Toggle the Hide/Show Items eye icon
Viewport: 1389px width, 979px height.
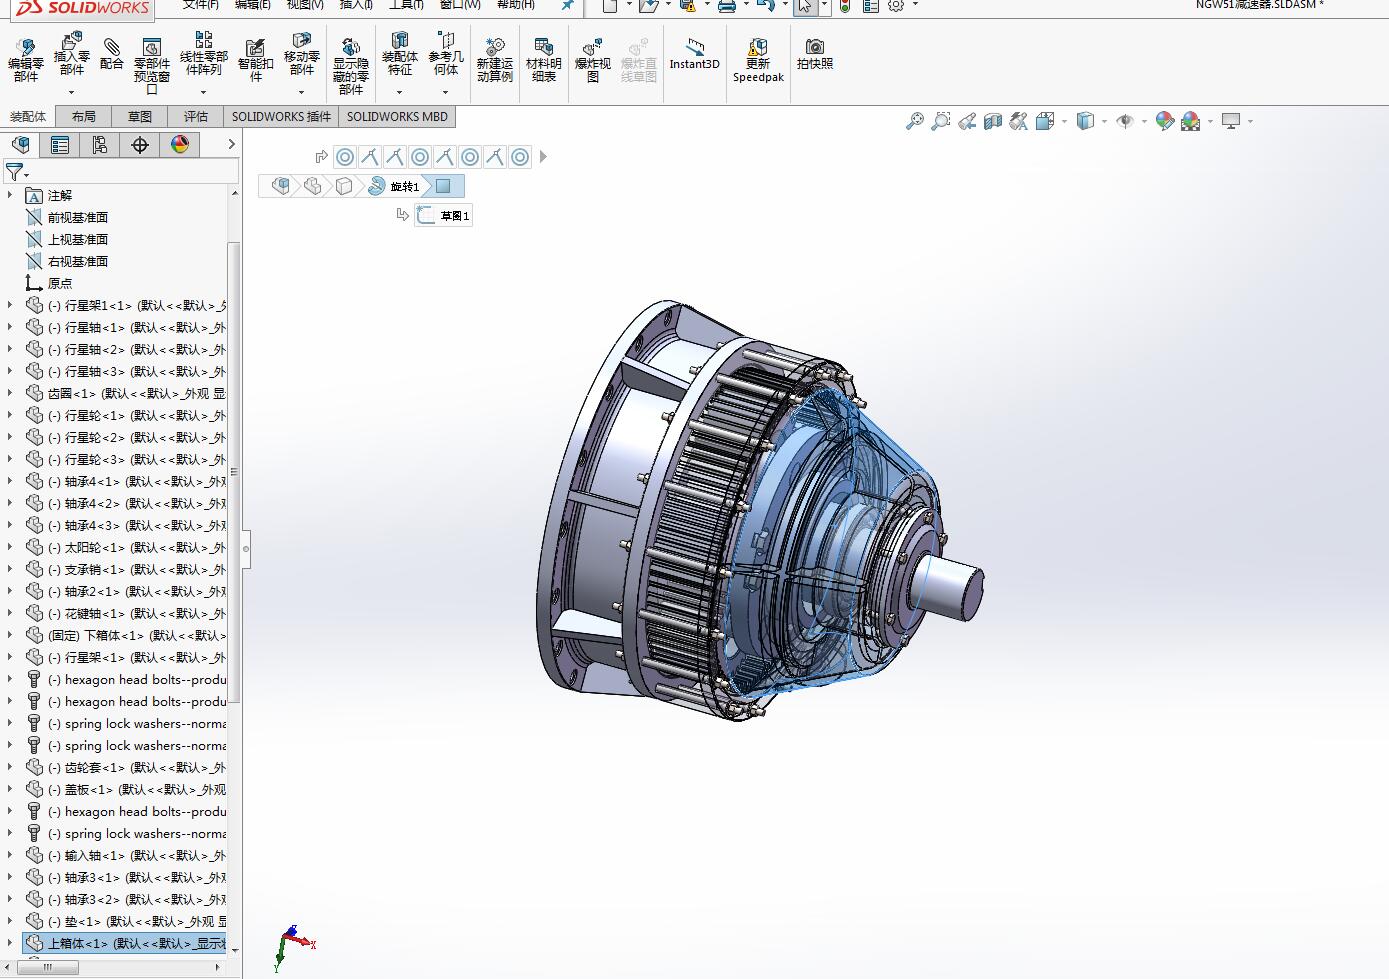tap(1125, 121)
